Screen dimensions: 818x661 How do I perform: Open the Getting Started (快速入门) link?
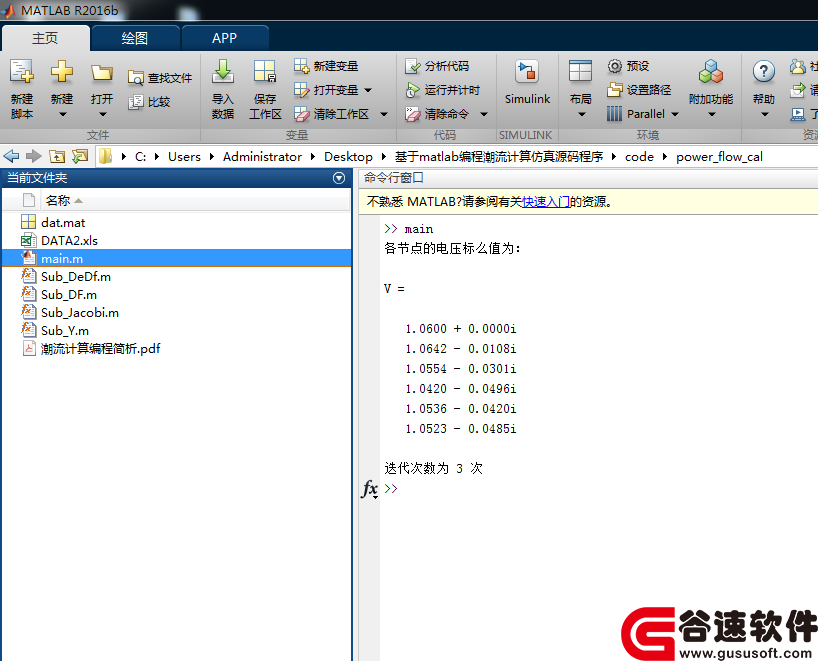(x=546, y=201)
